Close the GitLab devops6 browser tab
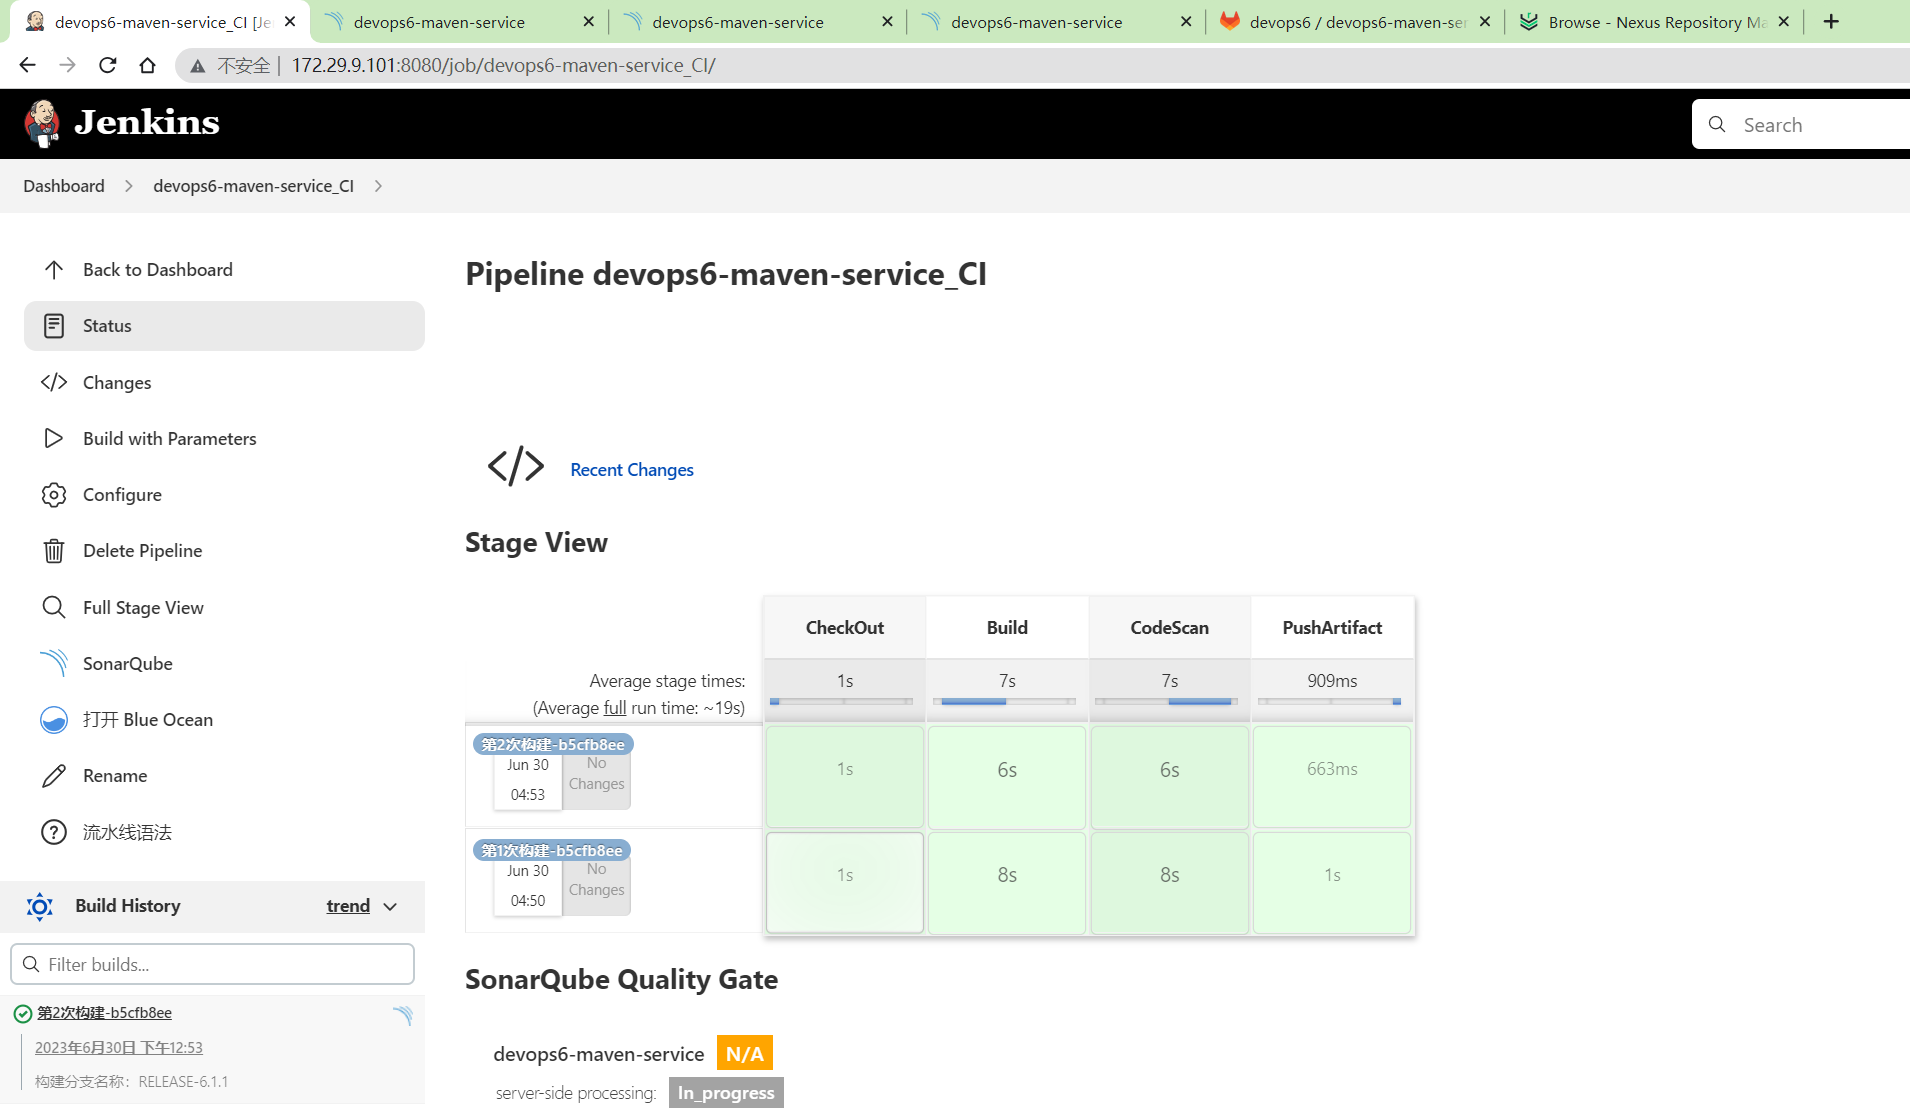 coord(1485,21)
